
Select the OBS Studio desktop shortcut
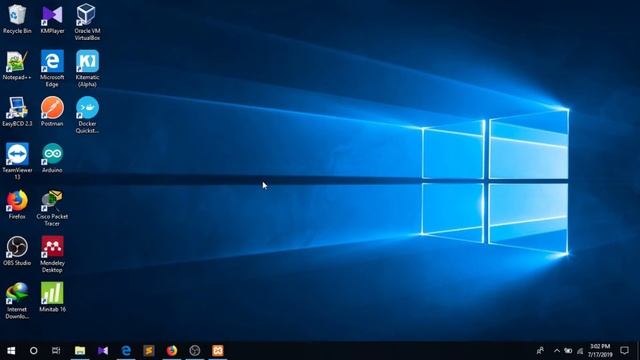point(17,251)
